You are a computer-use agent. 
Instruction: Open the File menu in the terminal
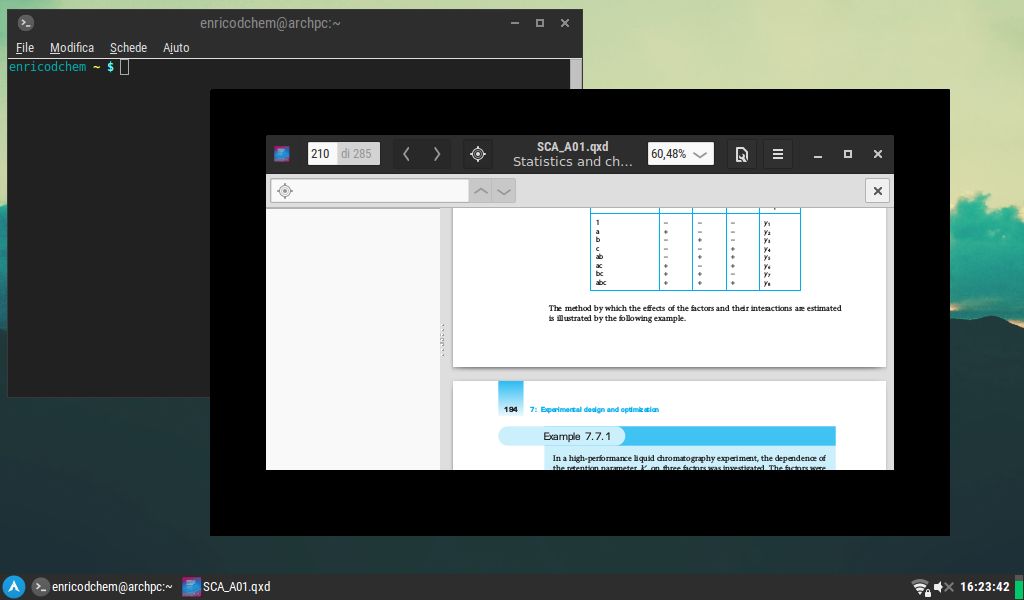click(x=24, y=47)
